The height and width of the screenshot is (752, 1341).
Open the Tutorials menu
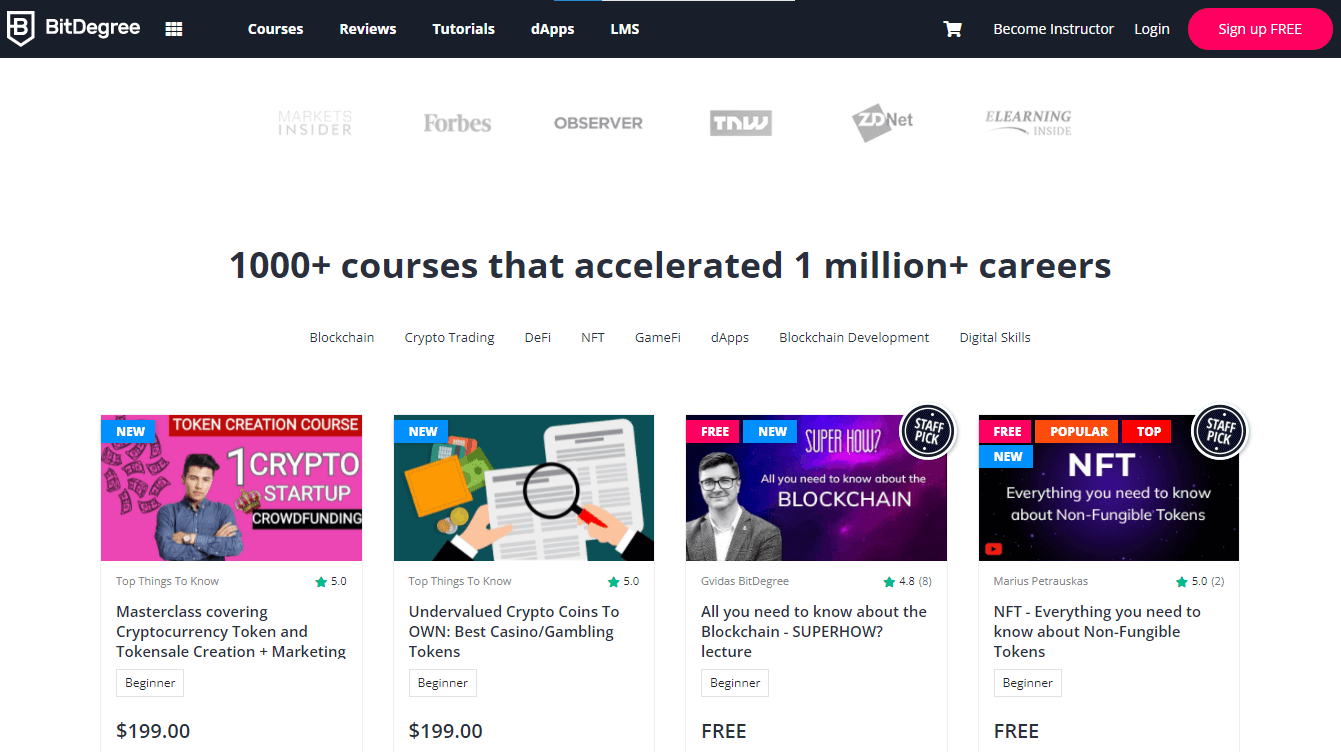[x=464, y=29]
